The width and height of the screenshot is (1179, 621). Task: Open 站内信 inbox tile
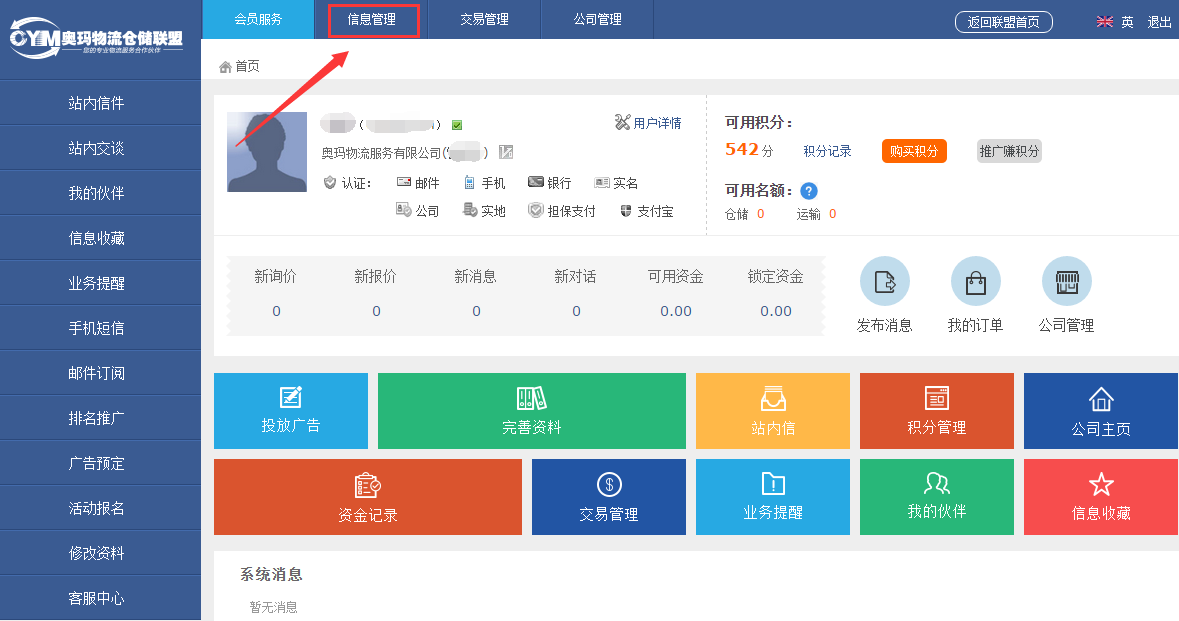(x=773, y=411)
